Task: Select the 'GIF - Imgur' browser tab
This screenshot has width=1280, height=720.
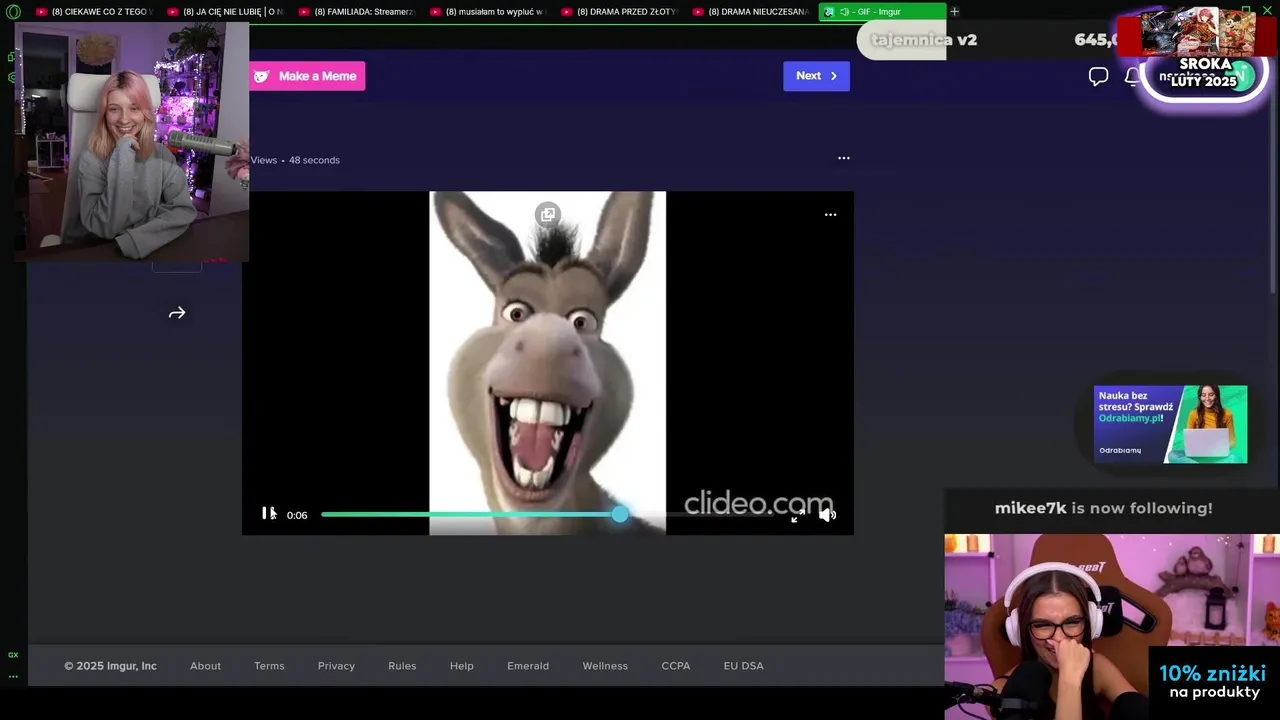Action: 880,12
